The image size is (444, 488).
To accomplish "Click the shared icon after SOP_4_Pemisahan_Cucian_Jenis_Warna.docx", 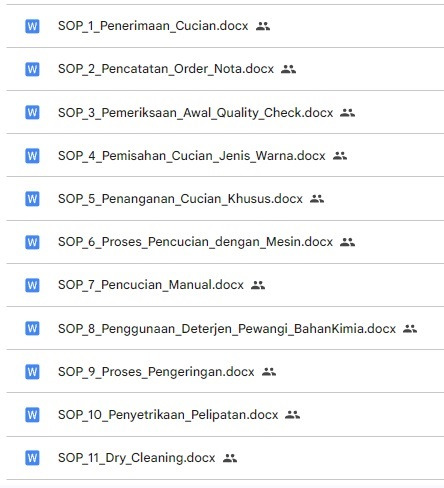I will (x=340, y=155).
